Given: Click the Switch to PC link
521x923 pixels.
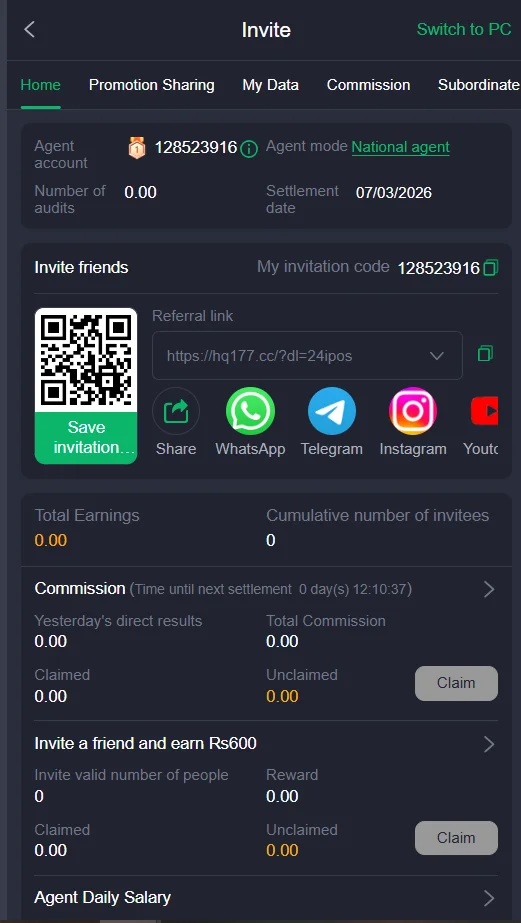Looking at the screenshot, I should pyautogui.click(x=464, y=29).
